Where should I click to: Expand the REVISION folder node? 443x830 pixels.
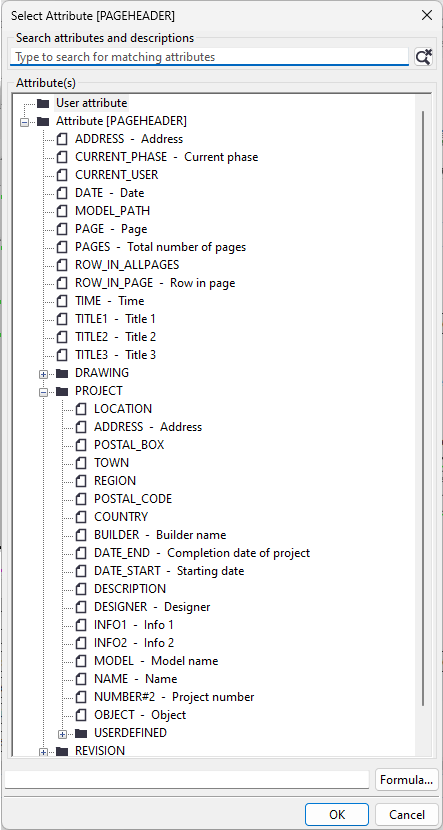[x=43, y=752]
